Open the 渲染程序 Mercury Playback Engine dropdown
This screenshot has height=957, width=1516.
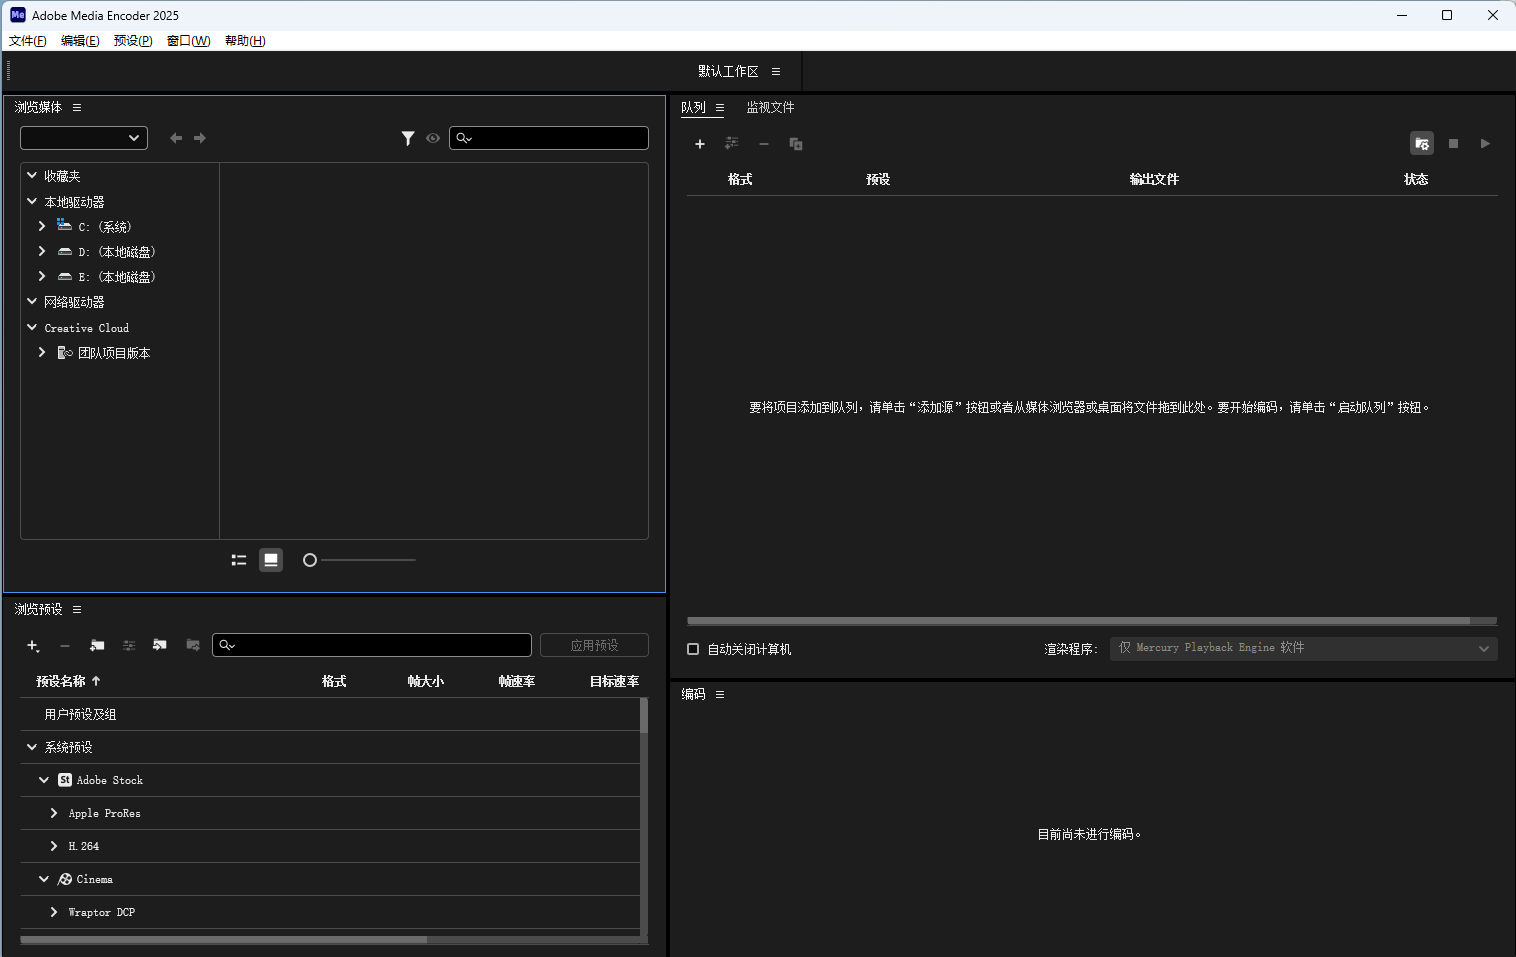1304,648
